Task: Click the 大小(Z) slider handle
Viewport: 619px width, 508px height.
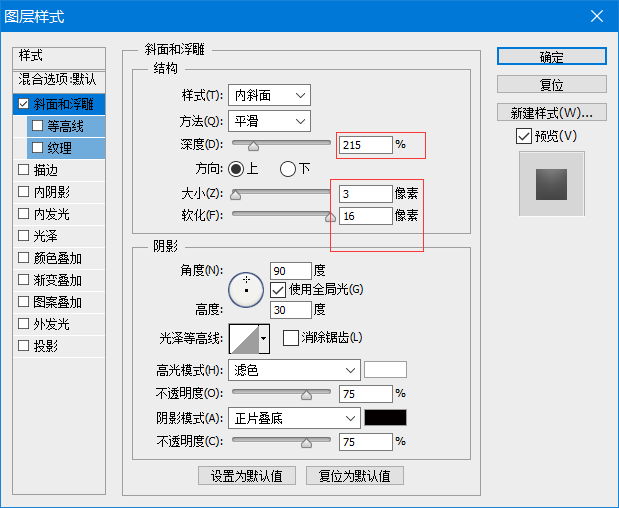Action: (236, 195)
